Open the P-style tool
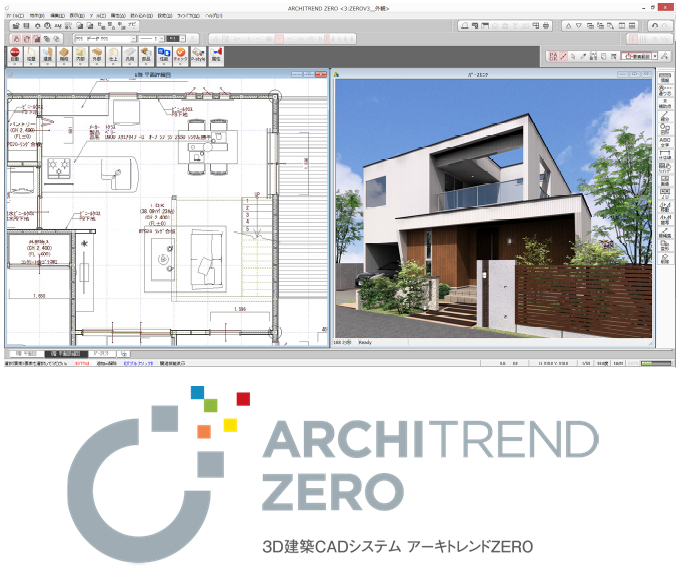The width and height of the screenshot is (677, 576). tap(198, 55)
